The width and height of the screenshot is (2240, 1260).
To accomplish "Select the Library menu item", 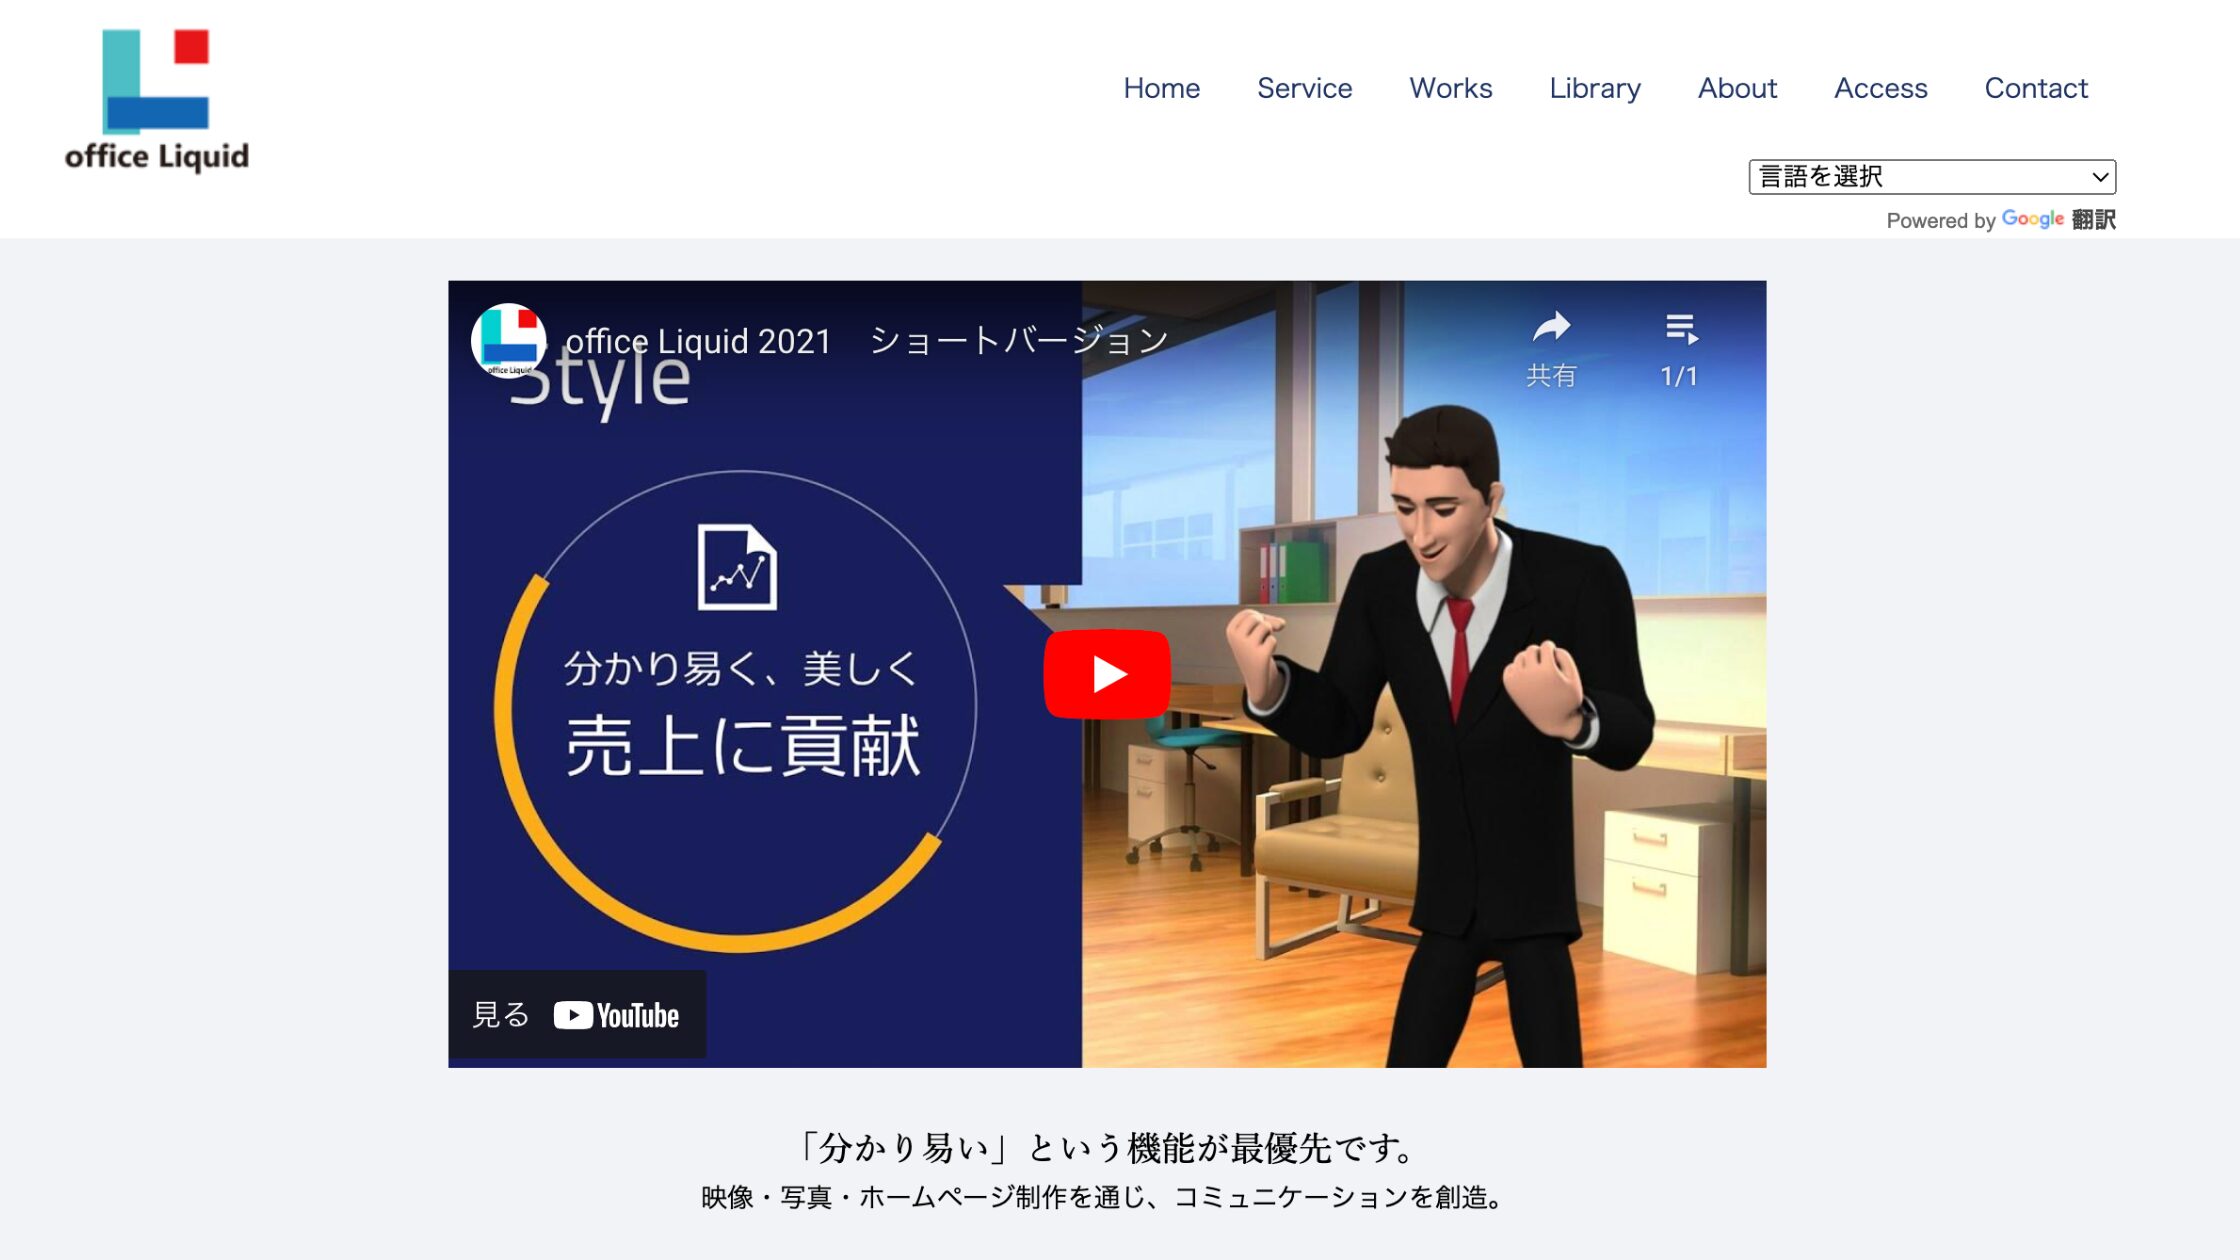I will click(1594, 88).
